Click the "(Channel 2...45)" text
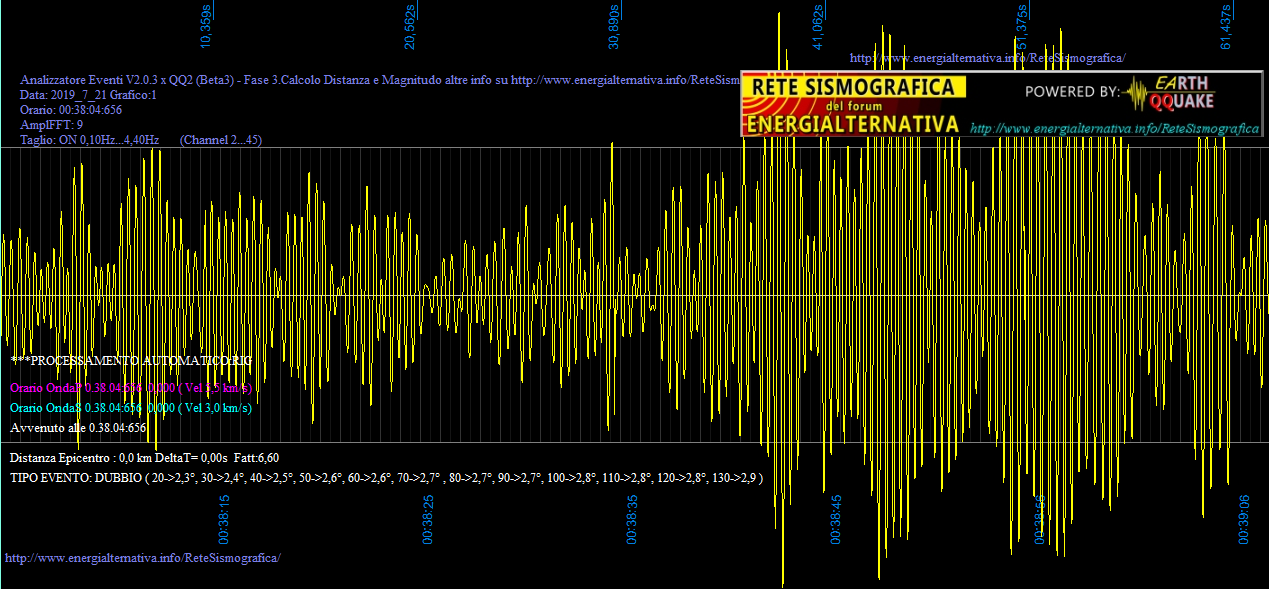This screenshot has height=589, width=1269. [x=220, y=140]
